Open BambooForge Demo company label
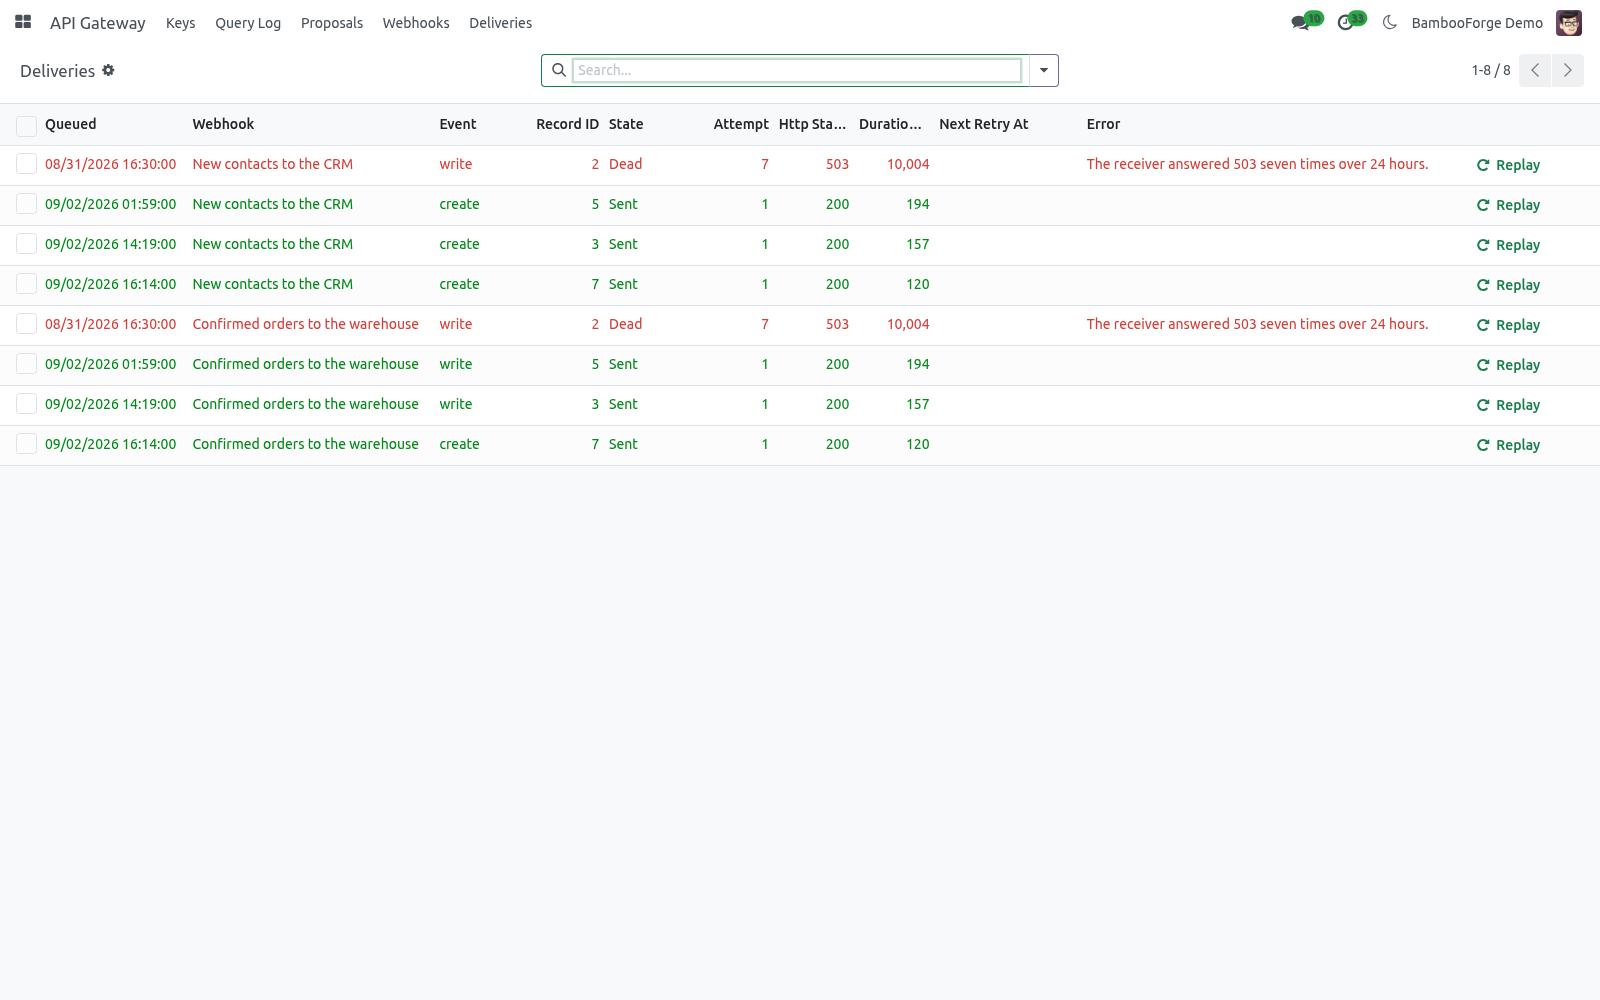The image size is (1600, 1000). tap(1477, 23)
